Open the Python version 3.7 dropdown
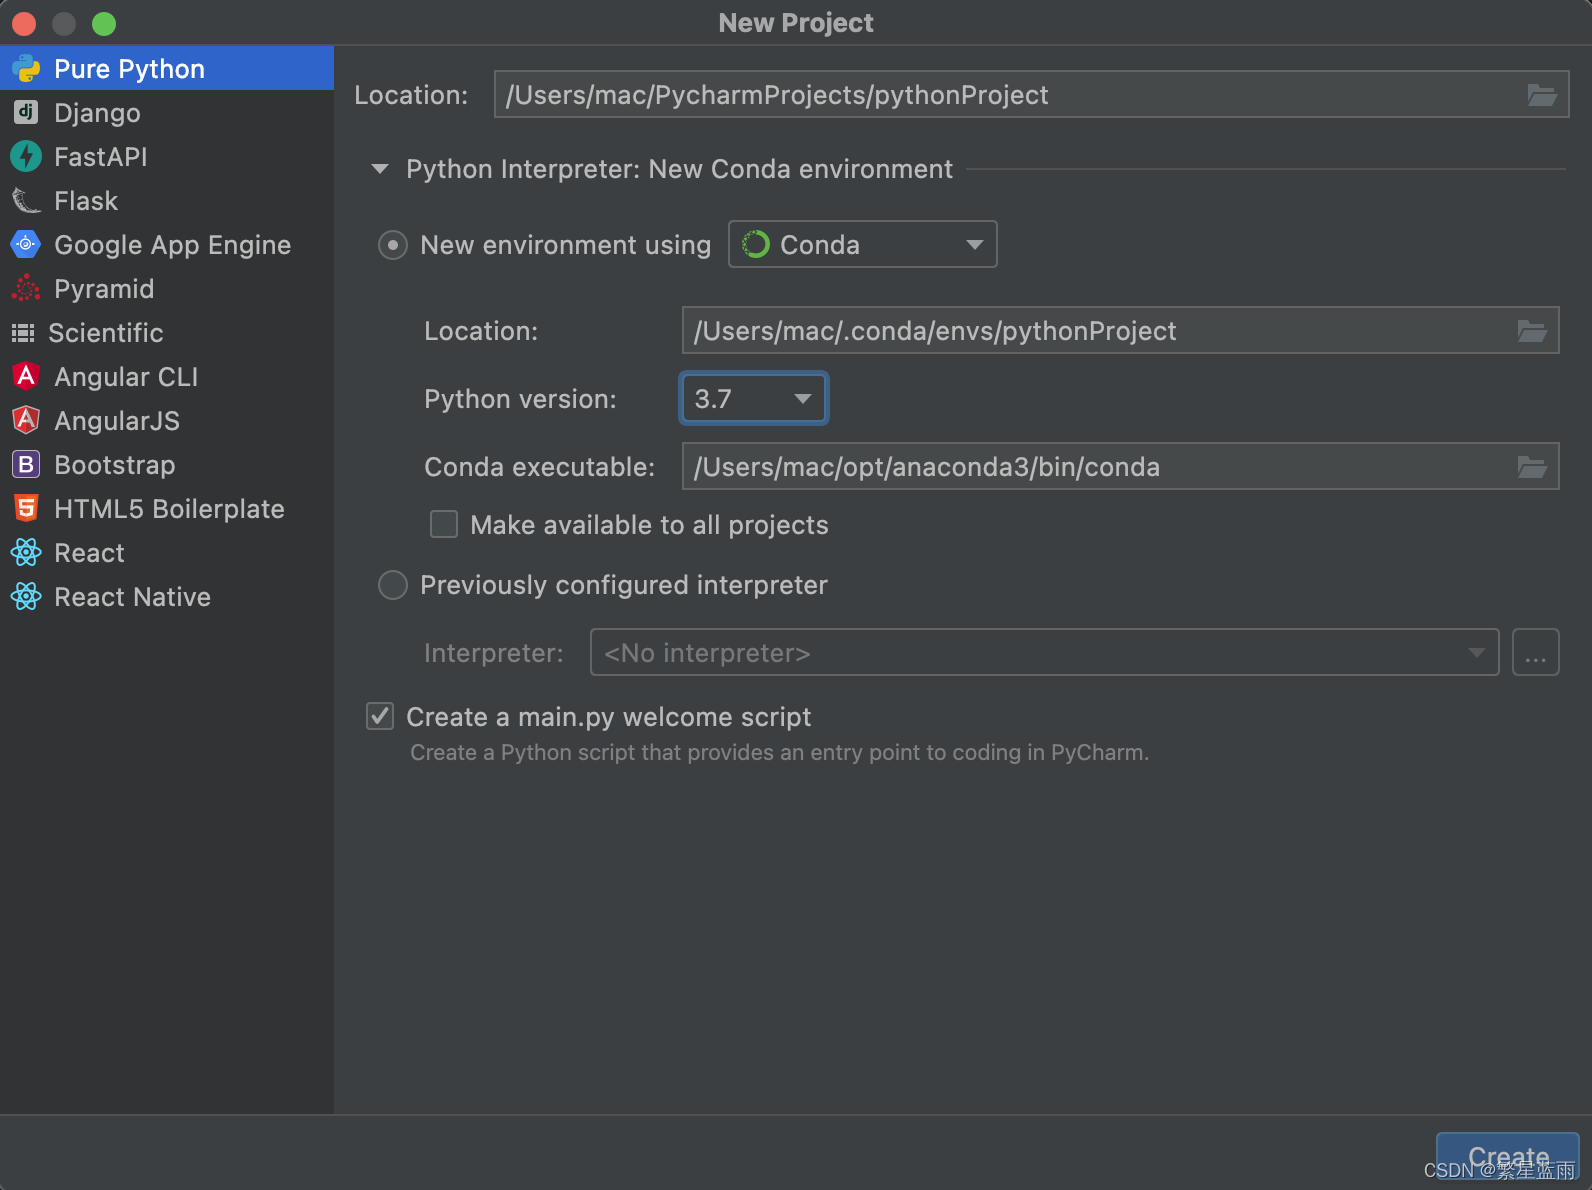 (754, 398)
